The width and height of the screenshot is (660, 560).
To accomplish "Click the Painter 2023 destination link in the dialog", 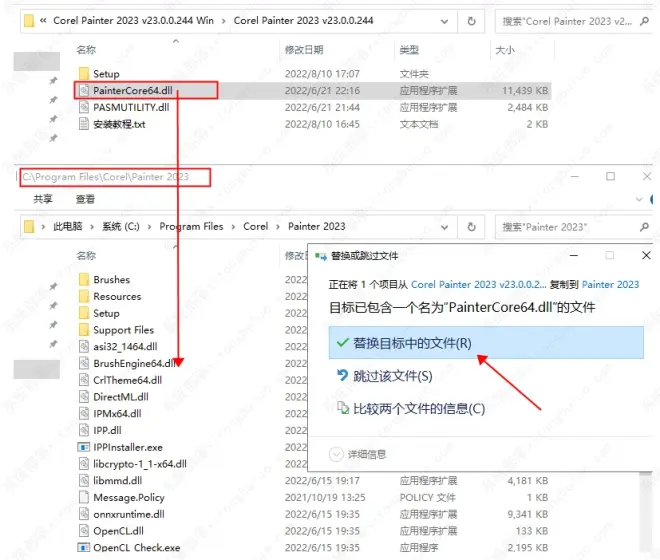I will click(x=610, y=285).
